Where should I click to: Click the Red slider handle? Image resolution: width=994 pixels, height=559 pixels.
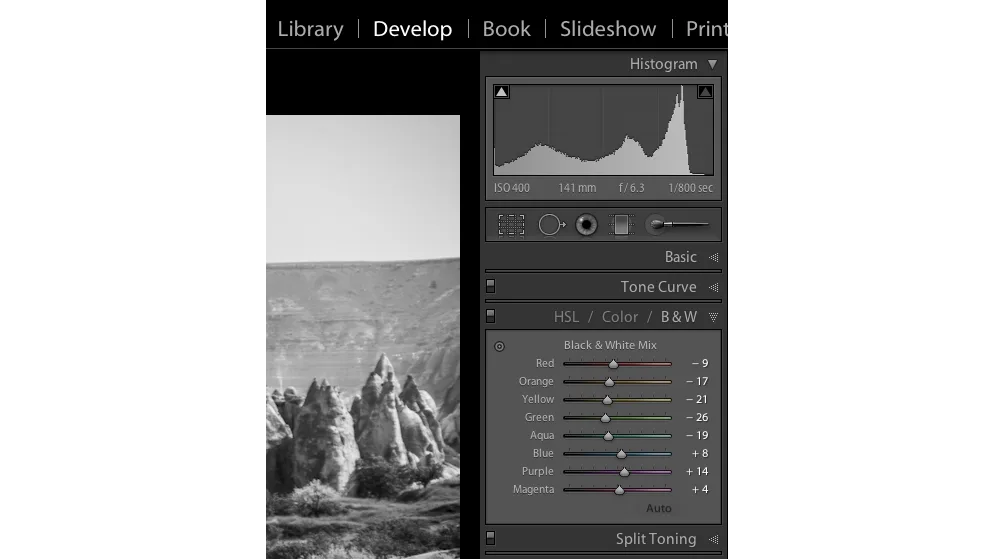click(x=613, y=364)
